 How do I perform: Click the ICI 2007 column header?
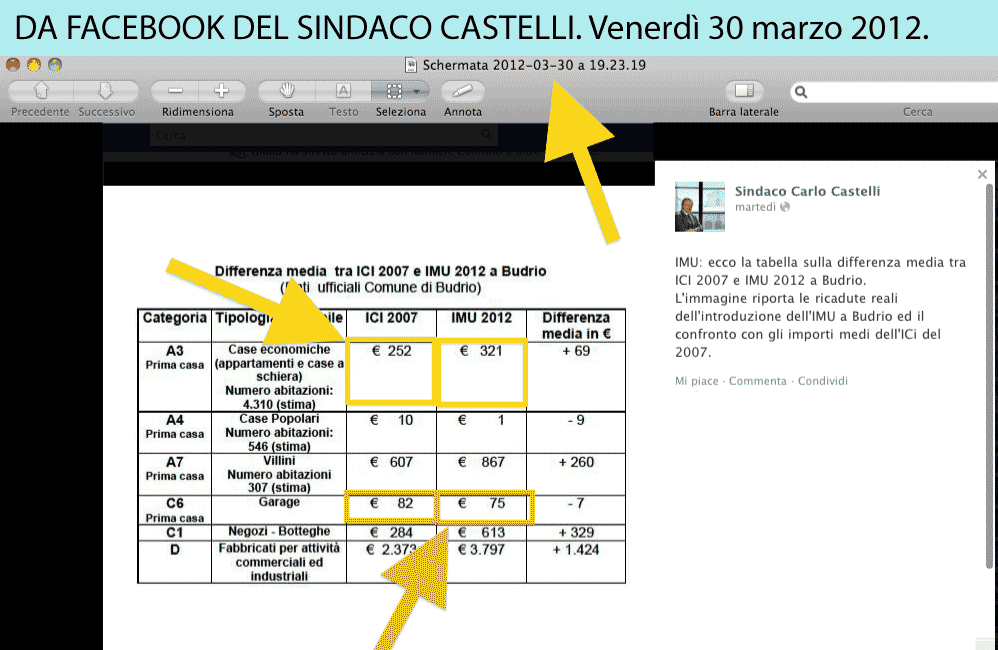(x=391, y=325)
